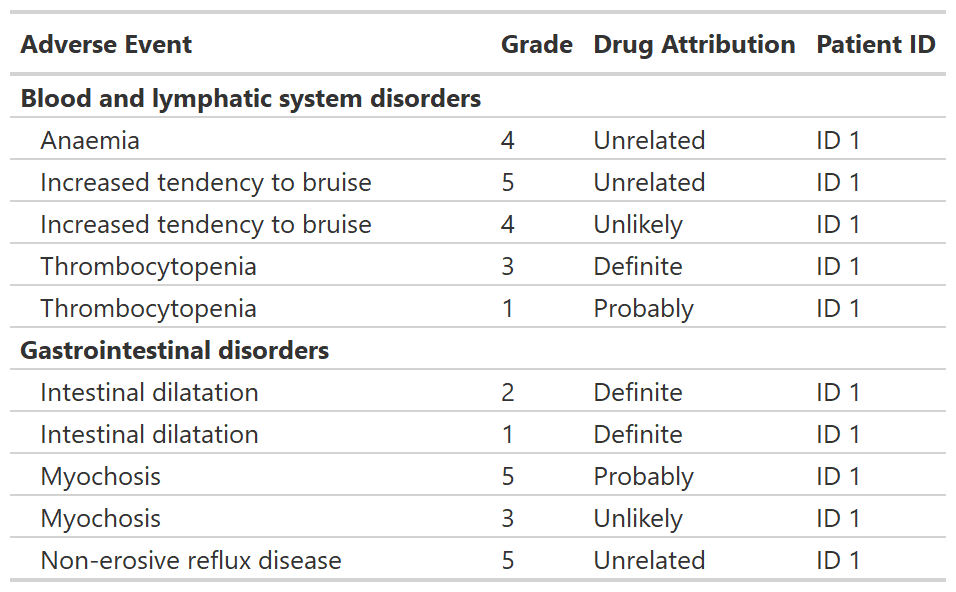The height and width of the screenshot is (592, 956).
Task: Select the Patient ID cell in Anaemia row
Action: coord(837,141)
